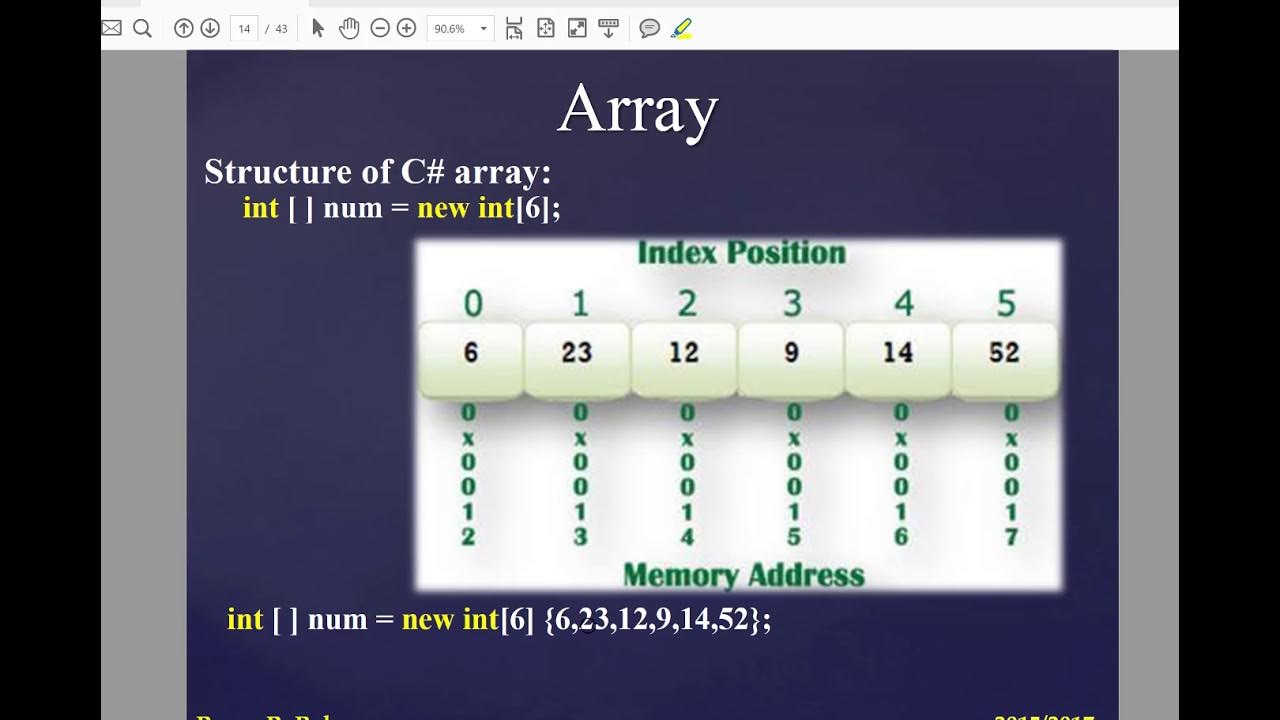Go to previous page arrow
1280x720 pixels.
[x=183, y=28]
